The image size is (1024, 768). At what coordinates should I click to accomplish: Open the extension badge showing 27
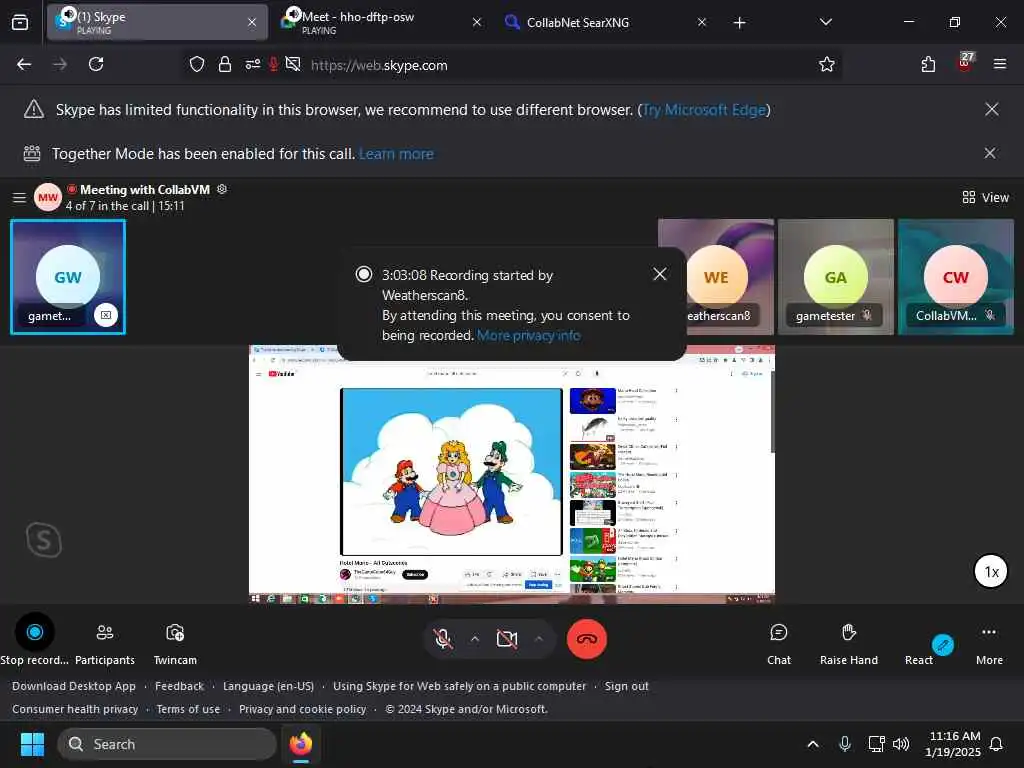[965, 62]
